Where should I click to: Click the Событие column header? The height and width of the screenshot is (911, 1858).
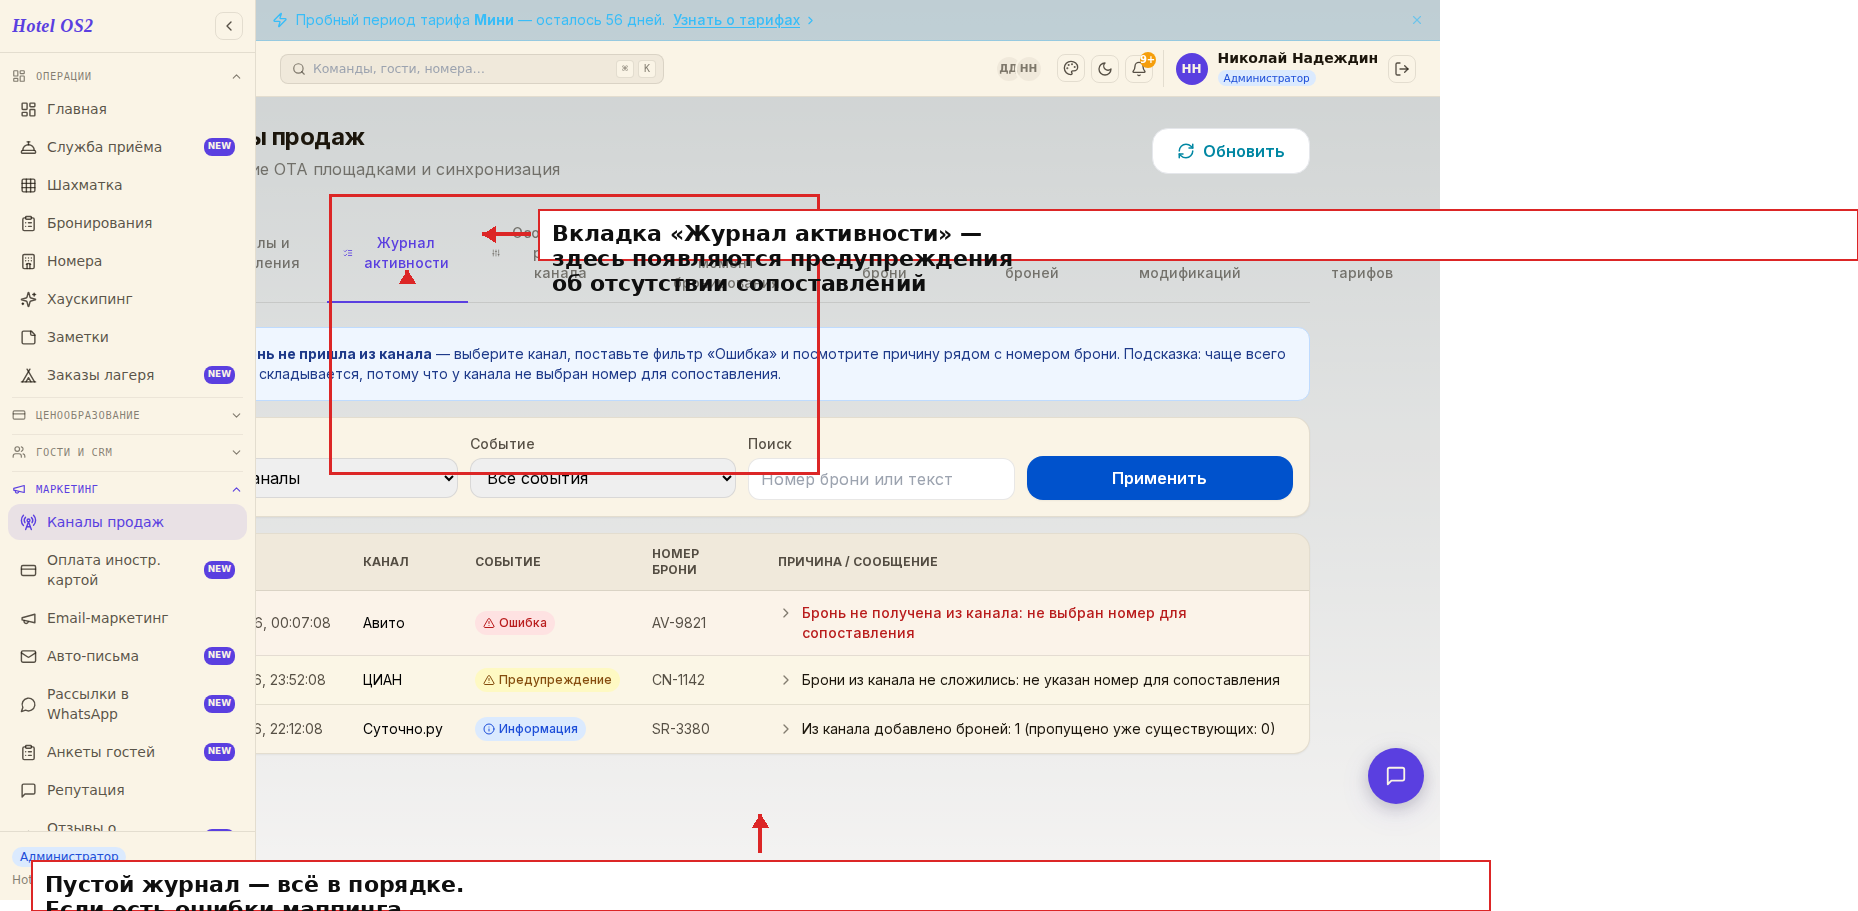click(x=508, y=562)
